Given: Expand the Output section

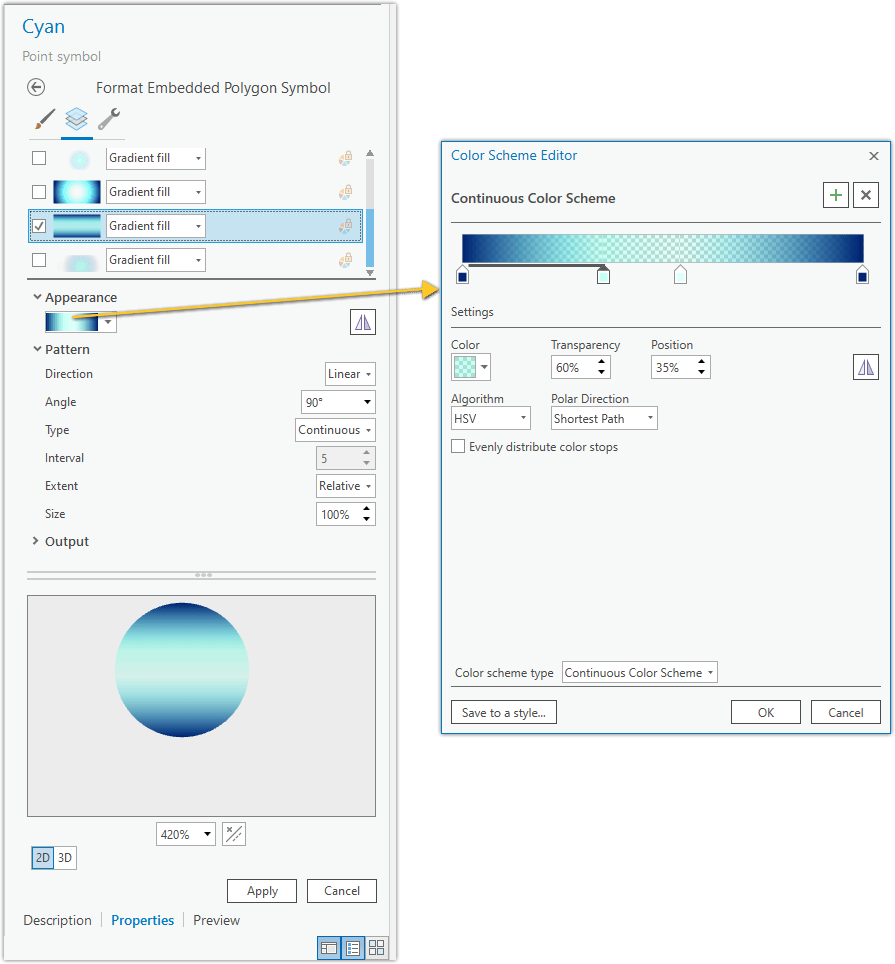Looking at the screenshot, I should coord(36,541).
